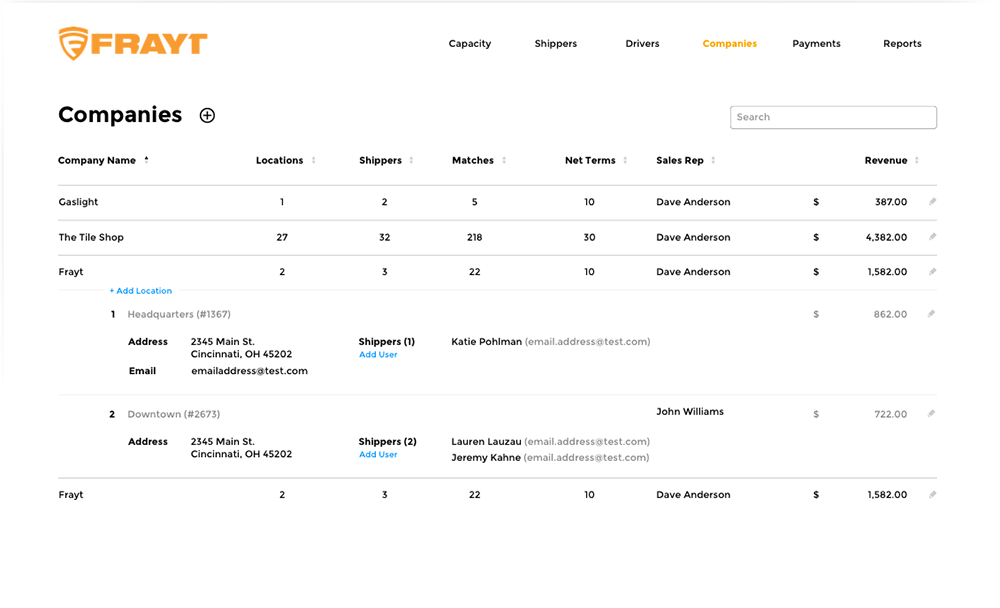Click Gaslight's Dave Anderson sales rep
Image resolution: width=1000 pixels, height=608 pixels.
click(693, 202)
